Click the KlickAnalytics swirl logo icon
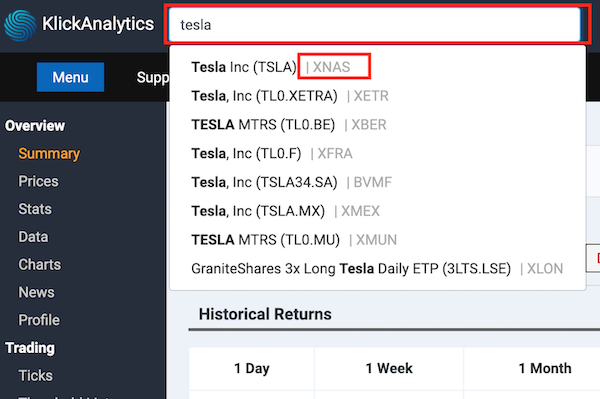The image size is (600, 399). (x=20, y=25)
